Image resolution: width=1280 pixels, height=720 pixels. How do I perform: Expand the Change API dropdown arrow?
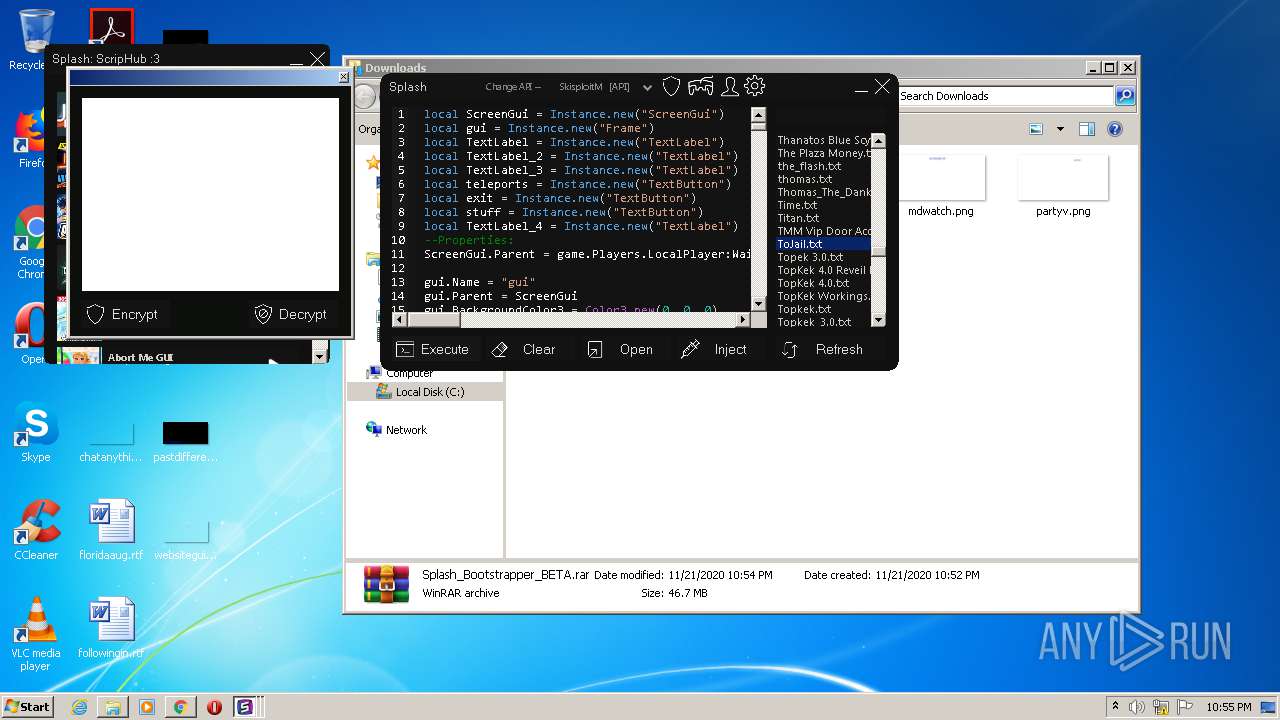point(647,88)
